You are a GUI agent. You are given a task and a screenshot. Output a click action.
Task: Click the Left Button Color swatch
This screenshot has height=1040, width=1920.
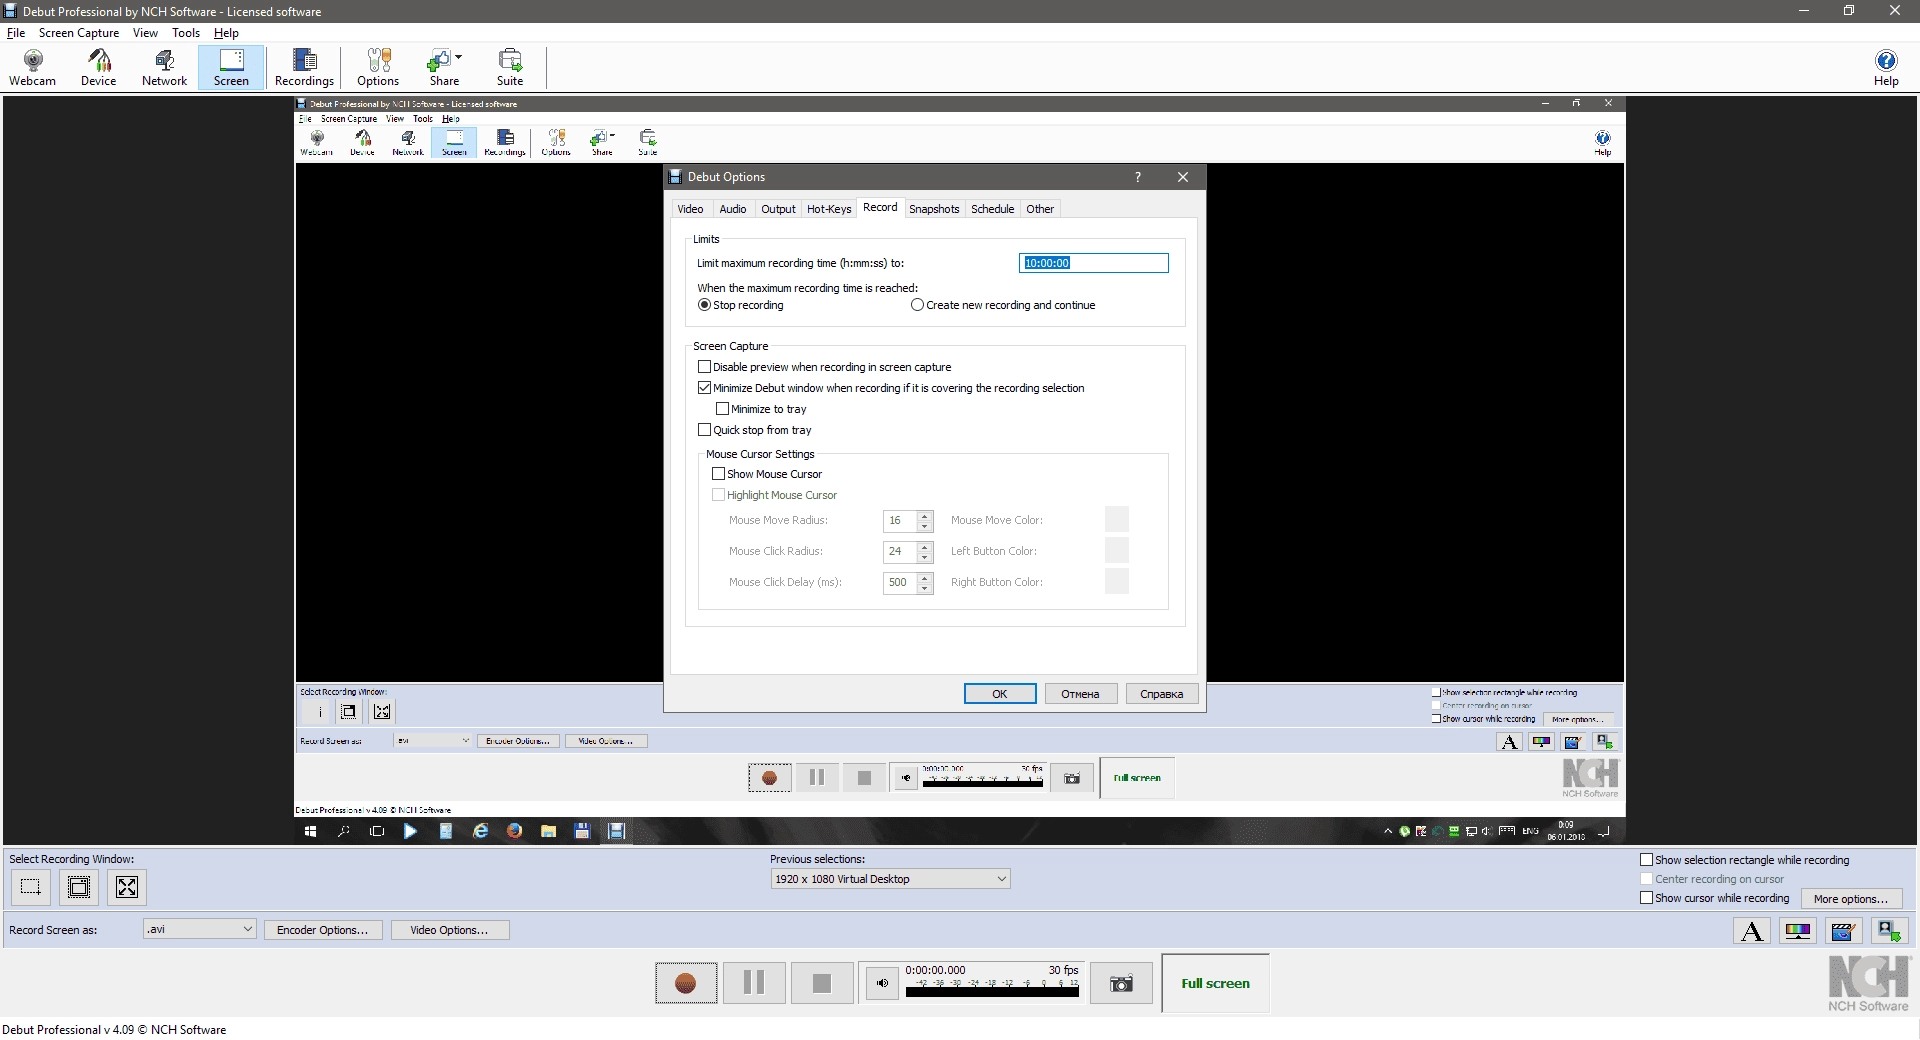coord(1117,551)
